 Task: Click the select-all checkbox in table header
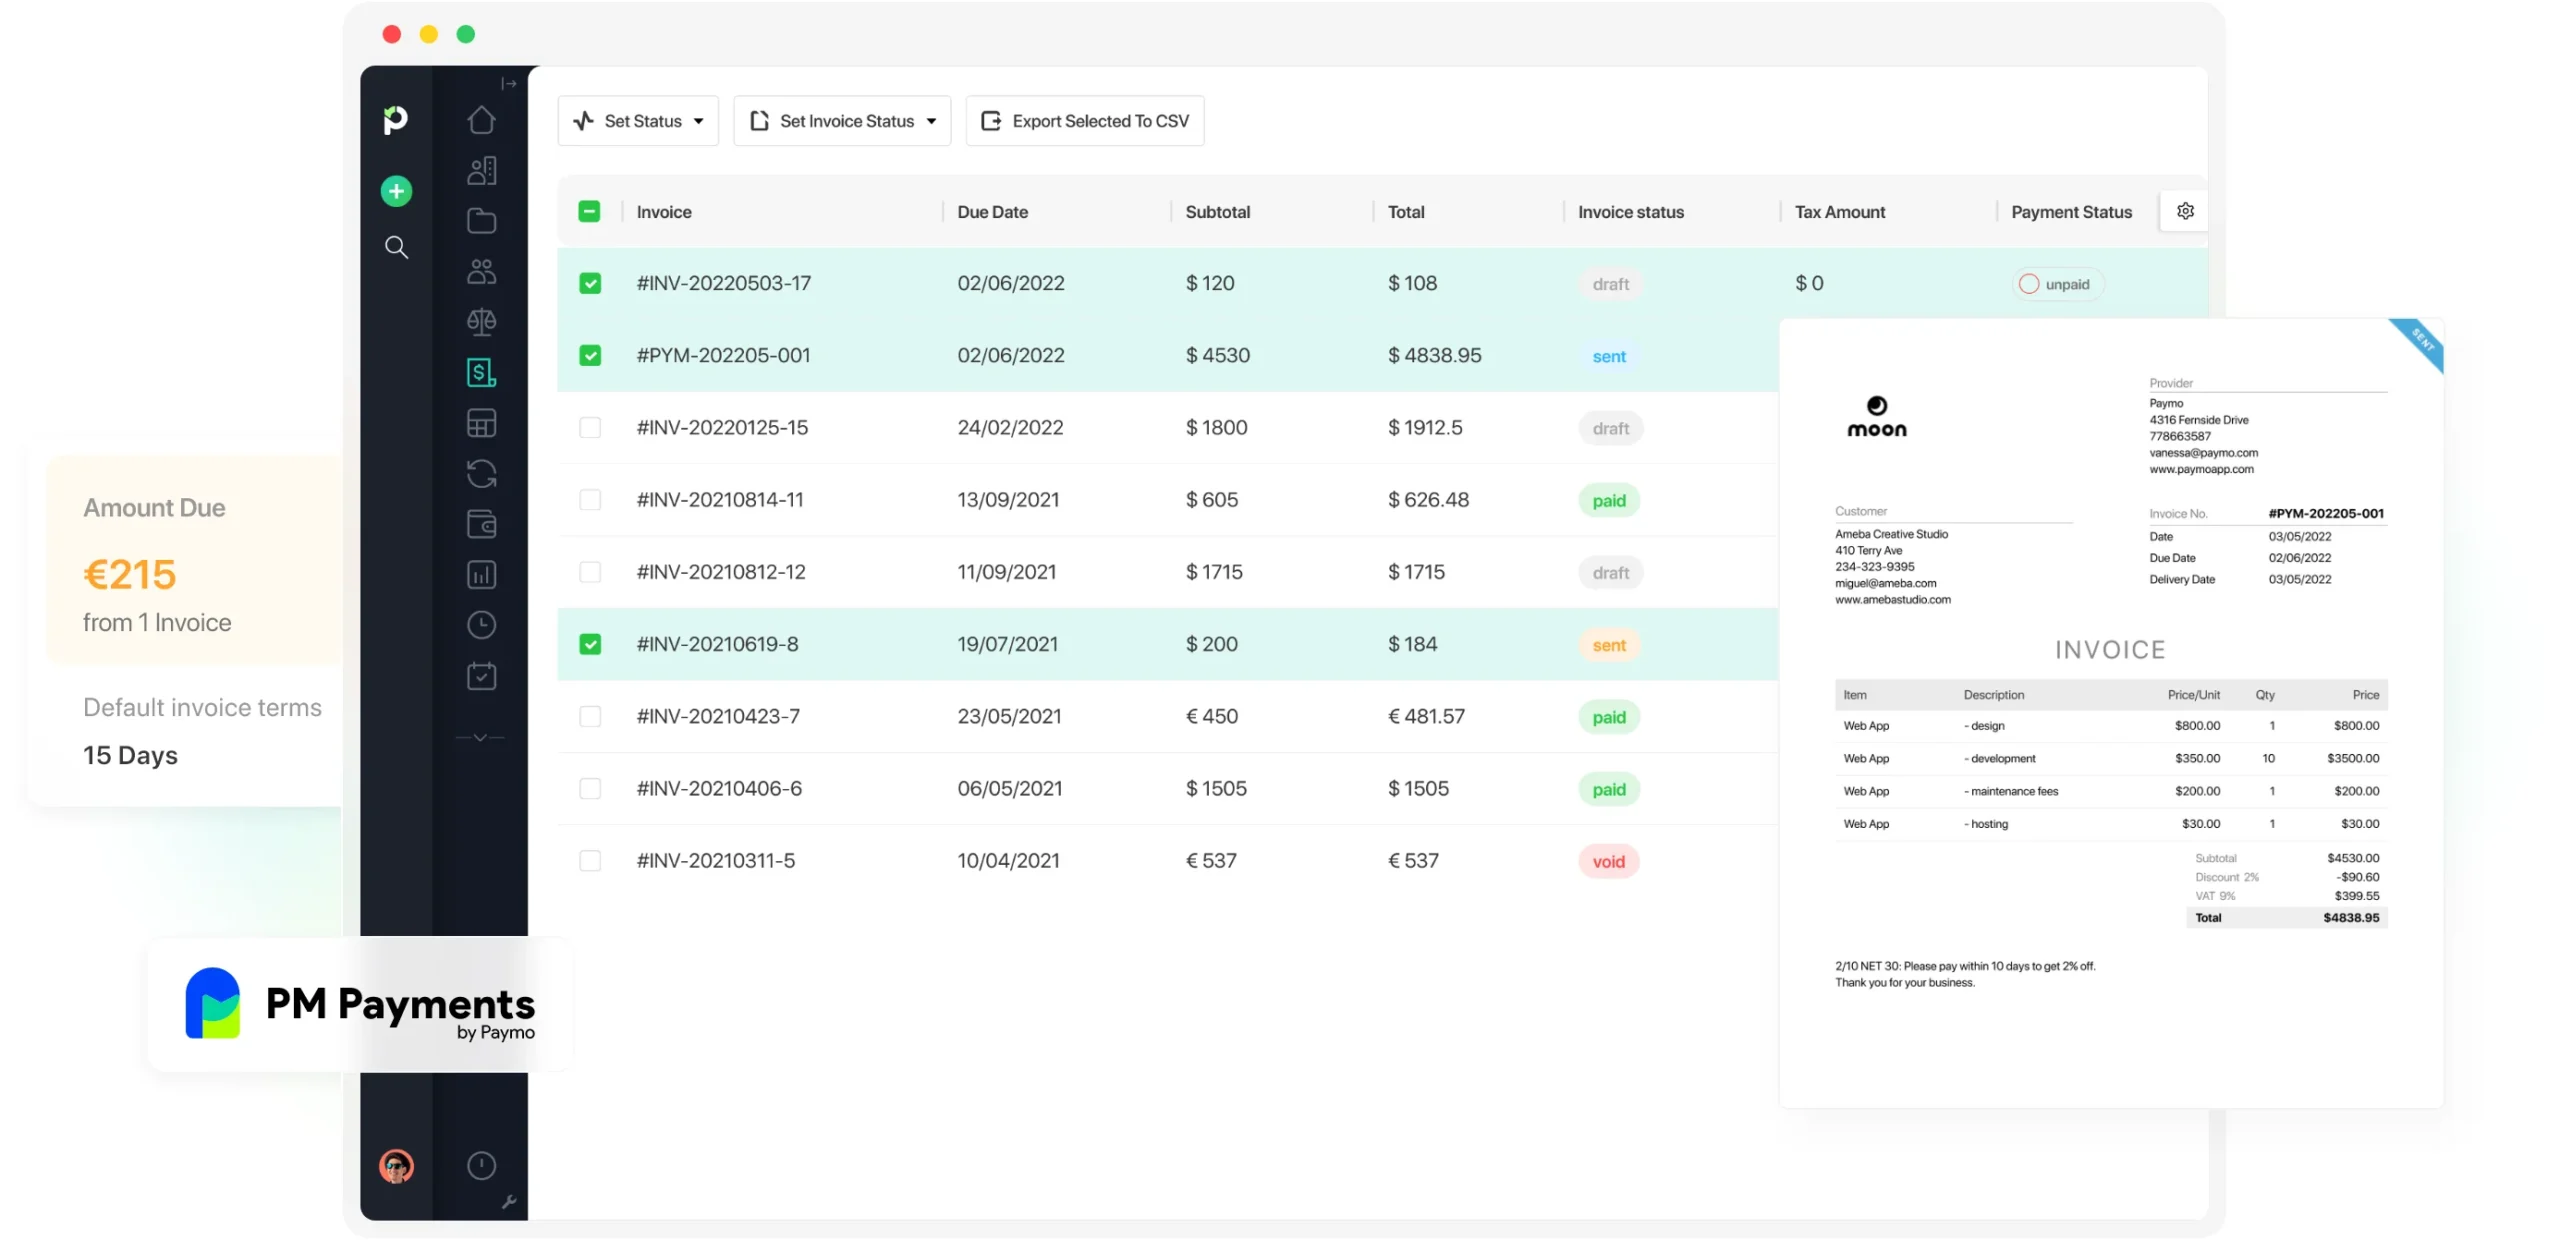pos(589,211)
